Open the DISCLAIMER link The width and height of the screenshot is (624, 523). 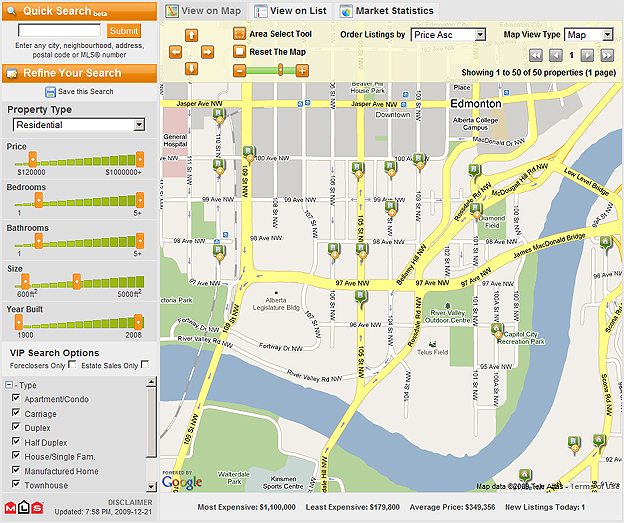click(x=130, y=502)
